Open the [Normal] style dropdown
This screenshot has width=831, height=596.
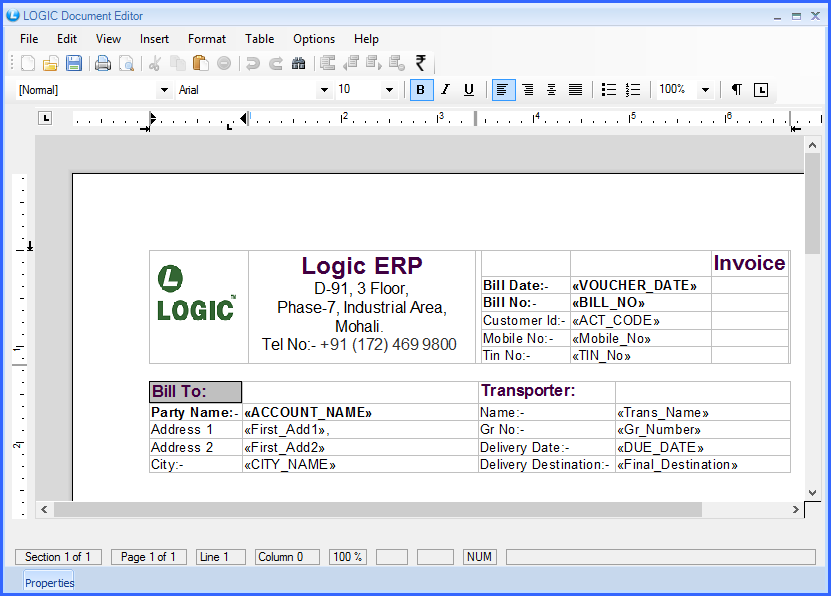[164, 90]
